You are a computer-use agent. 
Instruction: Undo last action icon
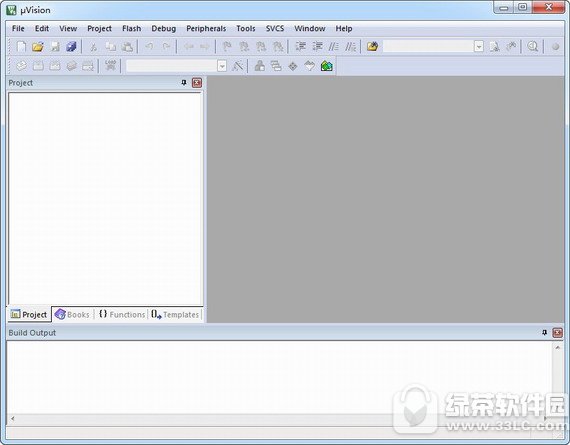(149, 47)
